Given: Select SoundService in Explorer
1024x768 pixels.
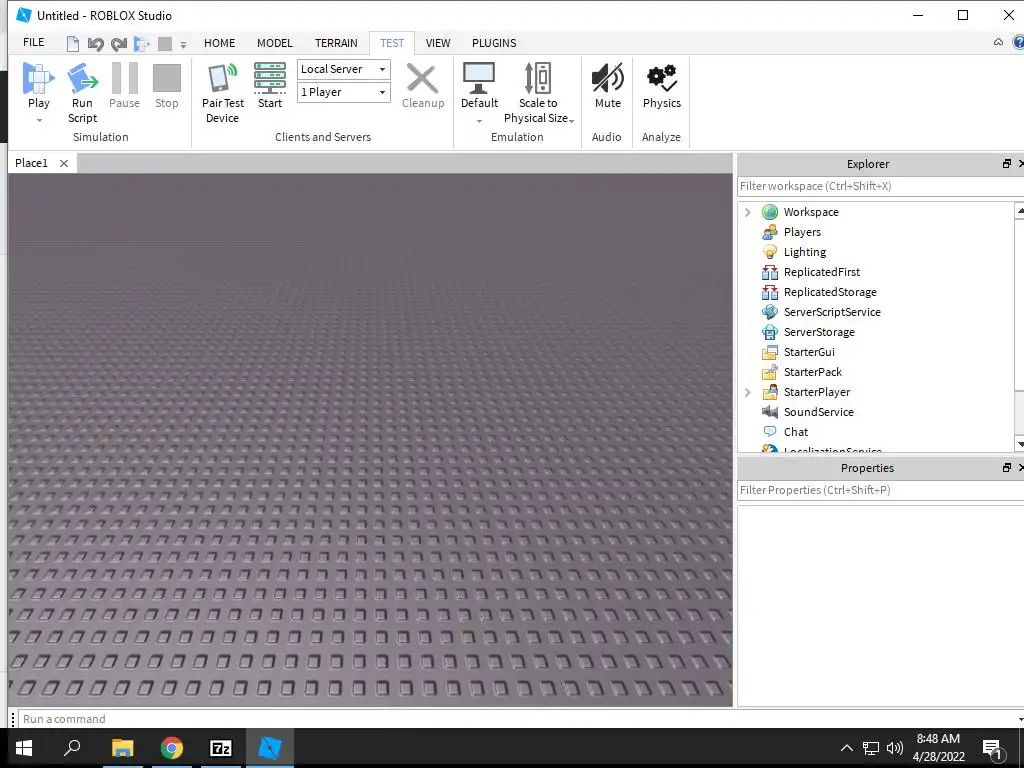Looking at the screenshot, I should [818, 412].
